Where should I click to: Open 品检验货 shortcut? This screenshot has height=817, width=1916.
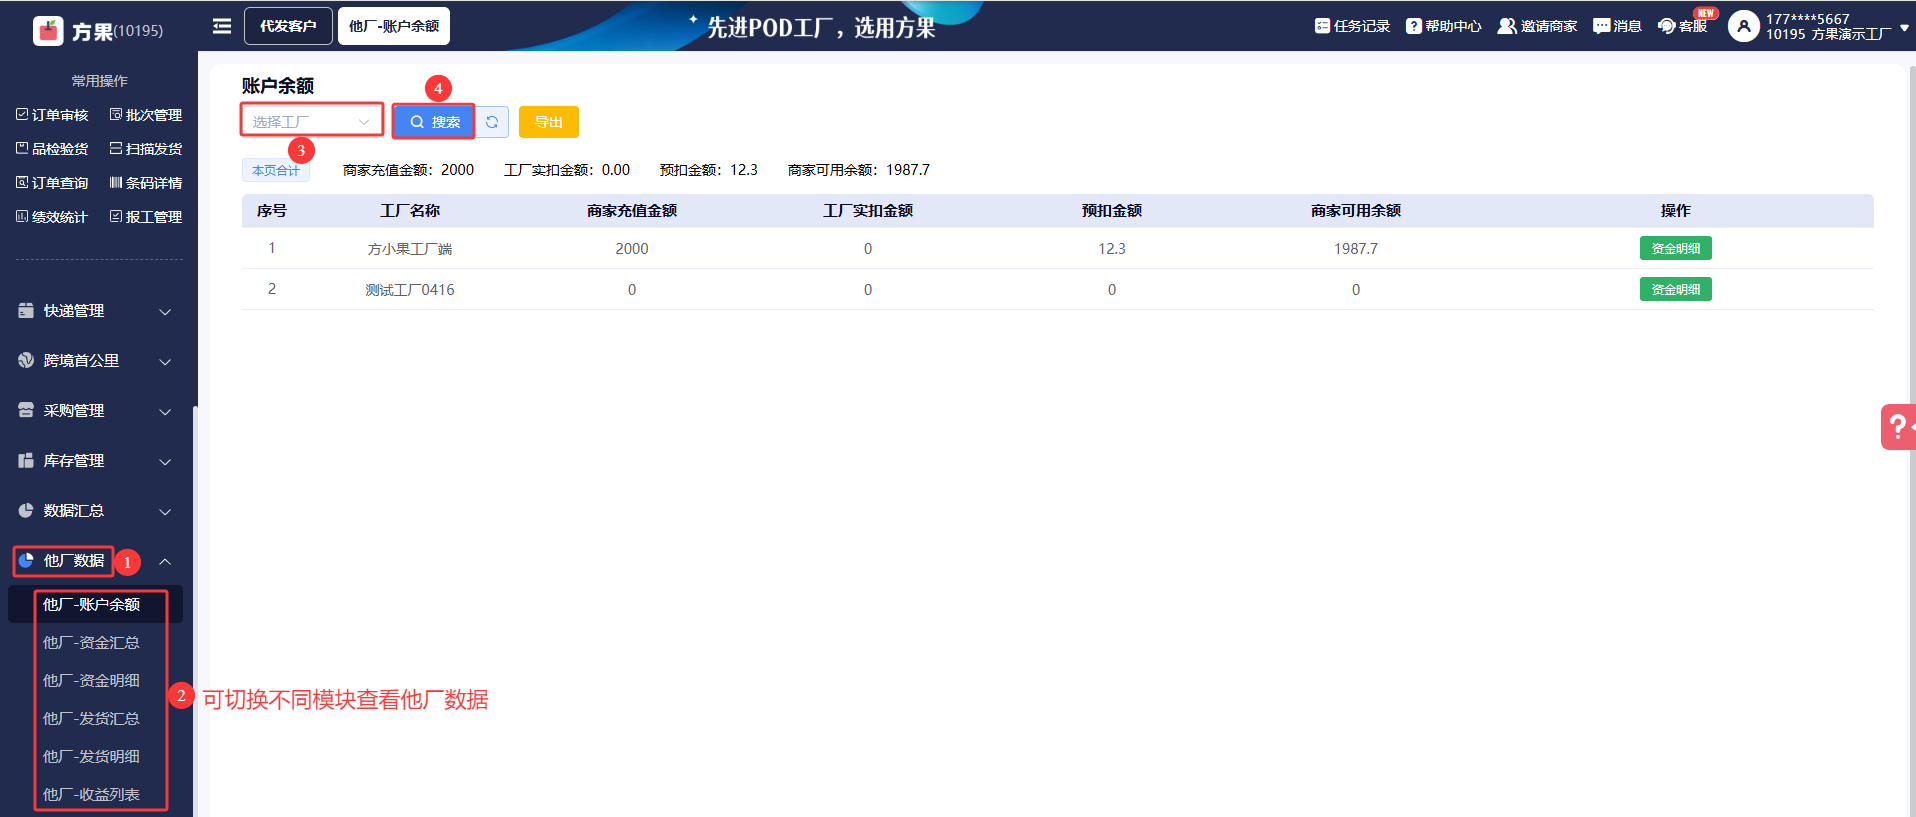(52, 149)
